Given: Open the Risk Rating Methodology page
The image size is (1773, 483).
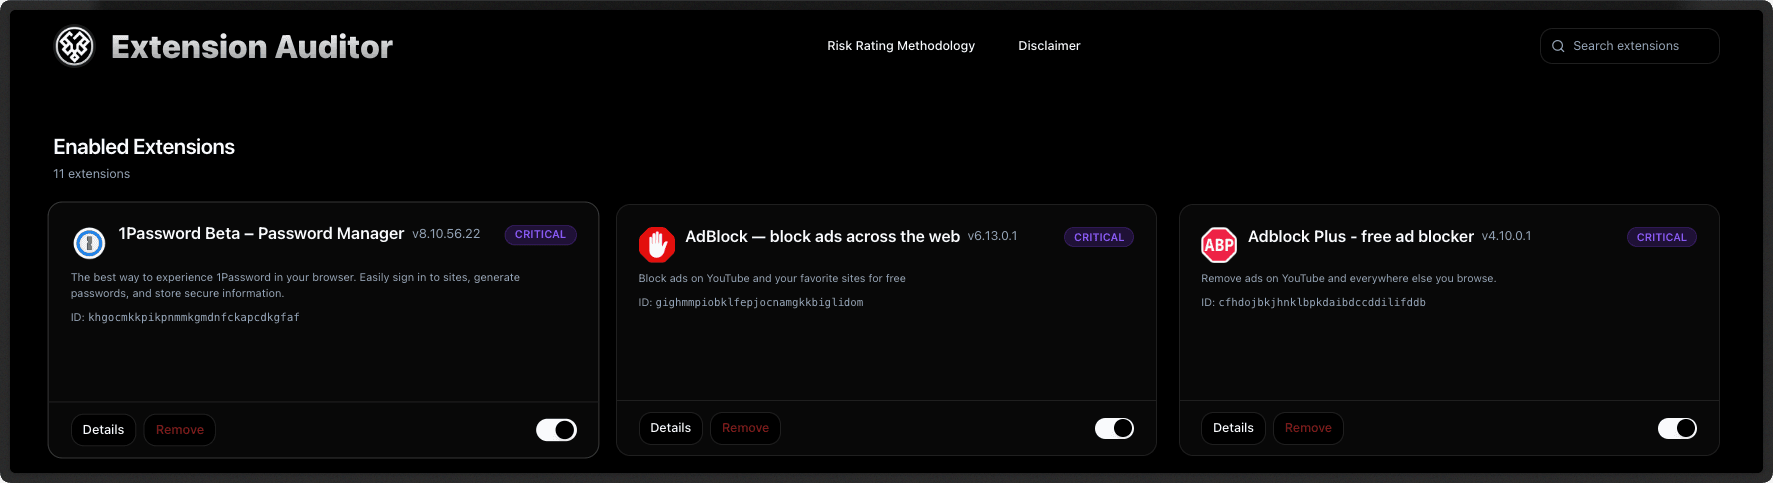Looking at the screenshot, I should pyautogui.click(x=900, y=46).
